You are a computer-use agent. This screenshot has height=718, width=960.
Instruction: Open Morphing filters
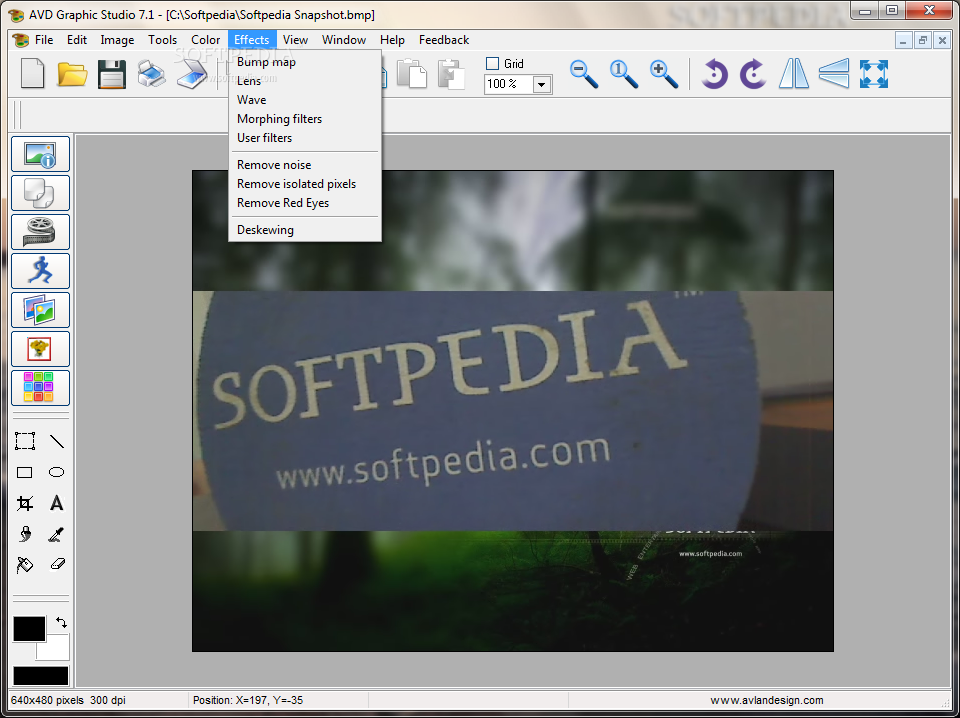[305, 119]
